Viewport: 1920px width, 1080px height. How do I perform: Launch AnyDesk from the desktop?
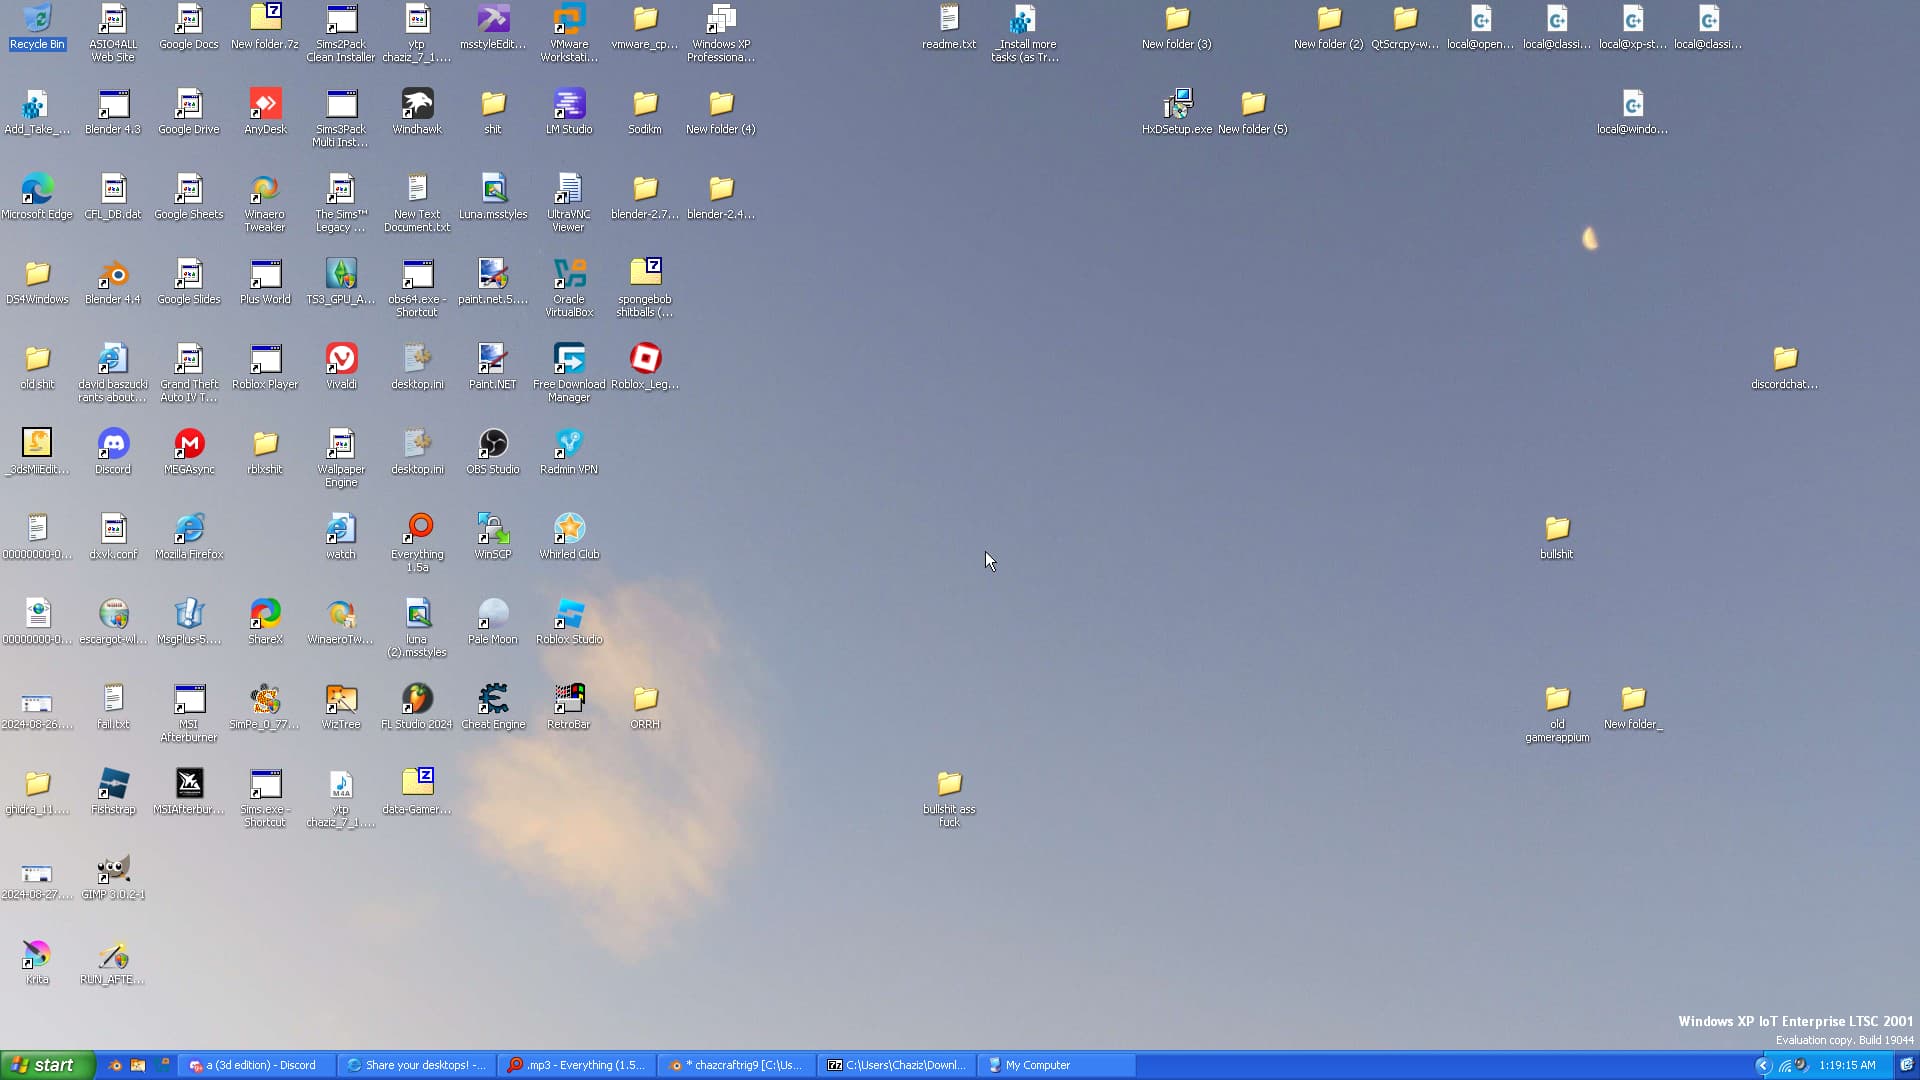[x=265, y=112]
